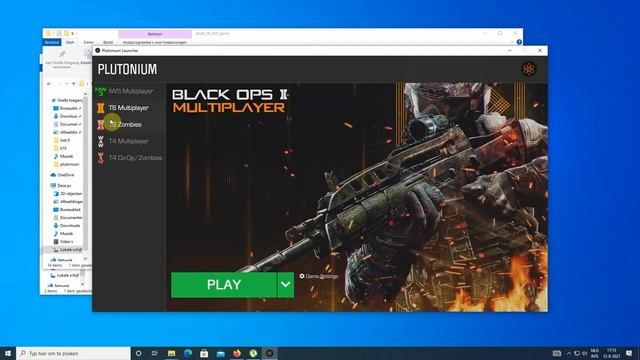Click scroll-down arrow of navigation pane

click(85, 258)
